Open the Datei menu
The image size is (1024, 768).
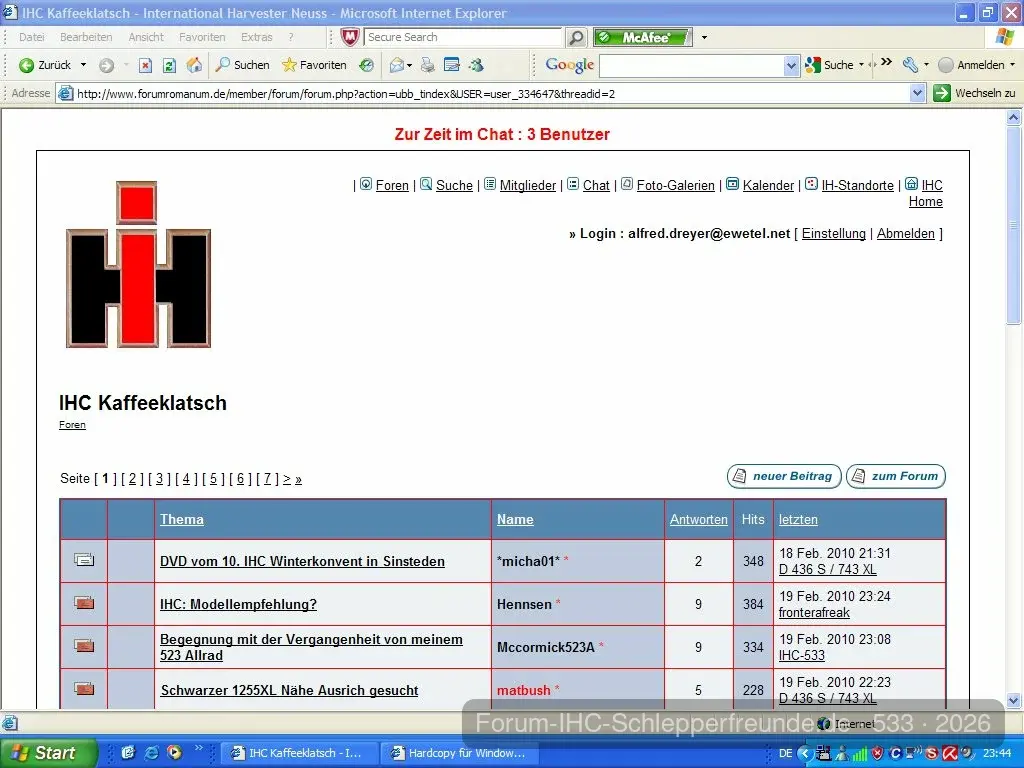coord(31,37)
